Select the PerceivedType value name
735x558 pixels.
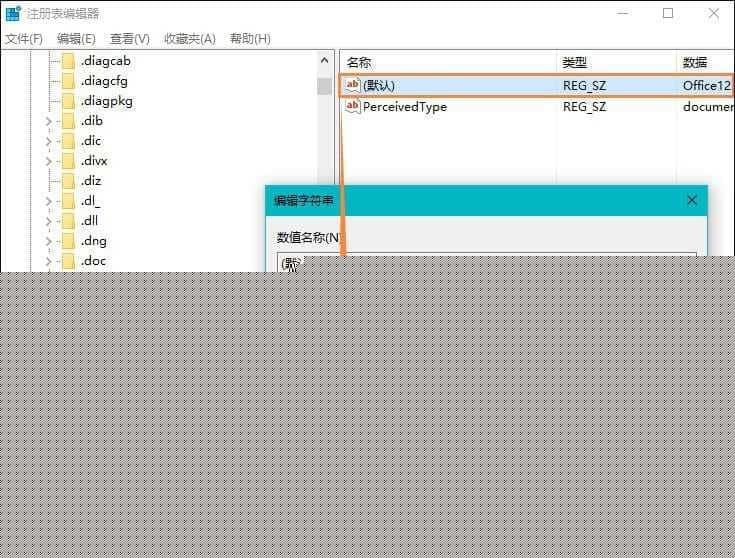point(405,107)
